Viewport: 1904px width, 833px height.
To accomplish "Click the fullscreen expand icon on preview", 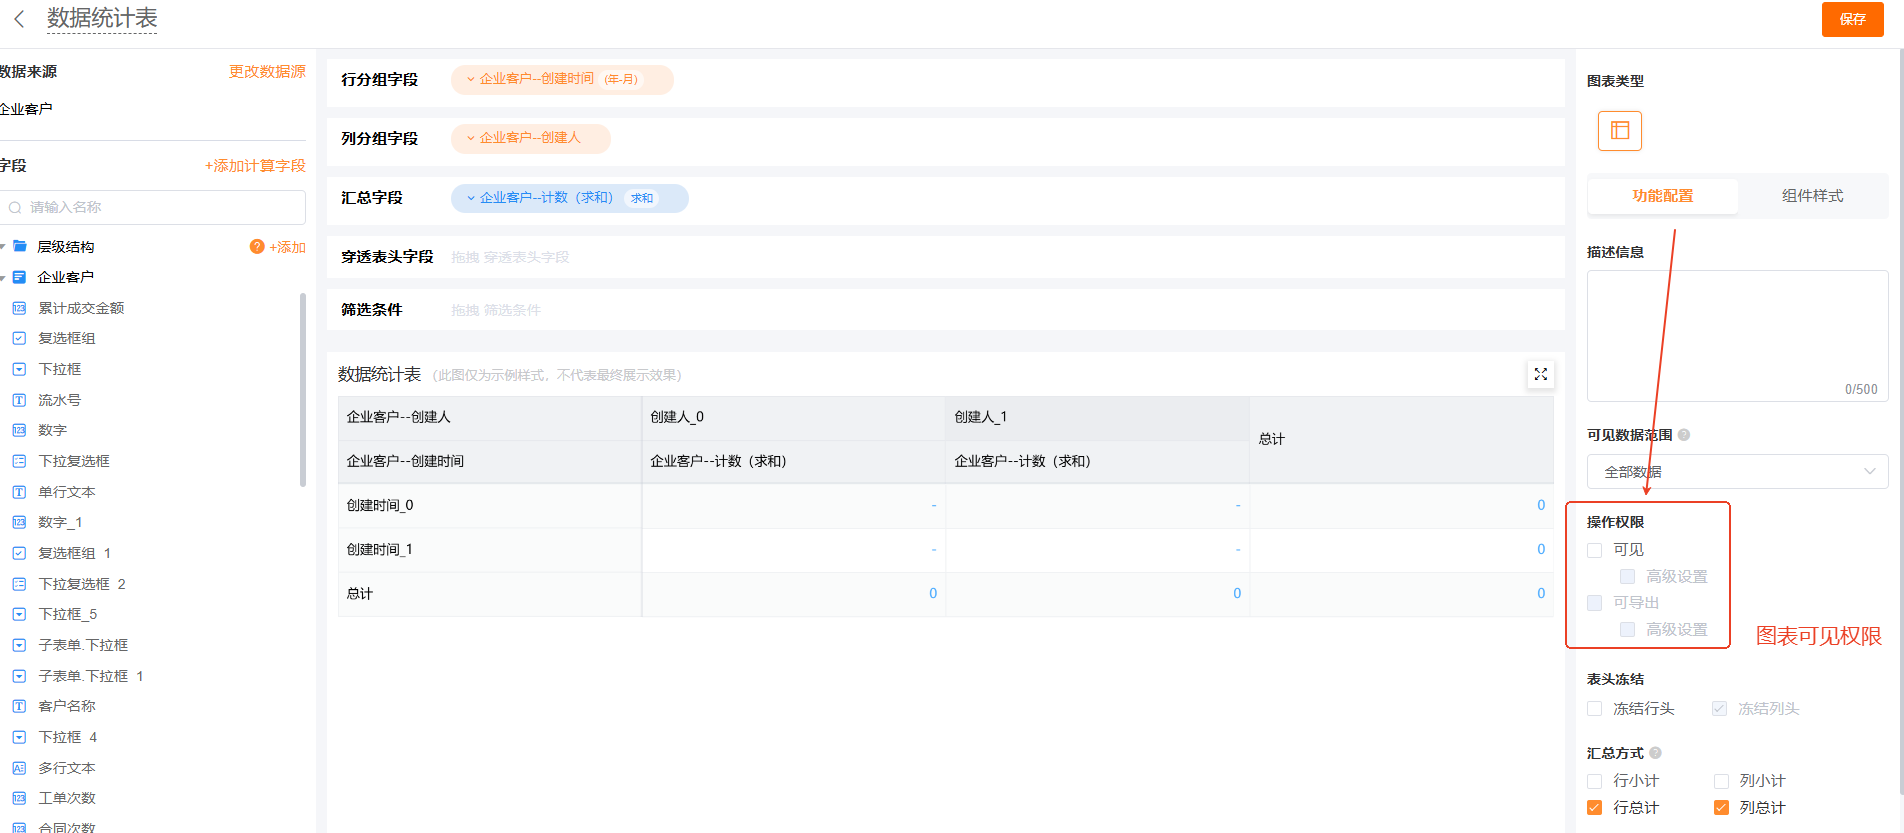I will 1540,374.
